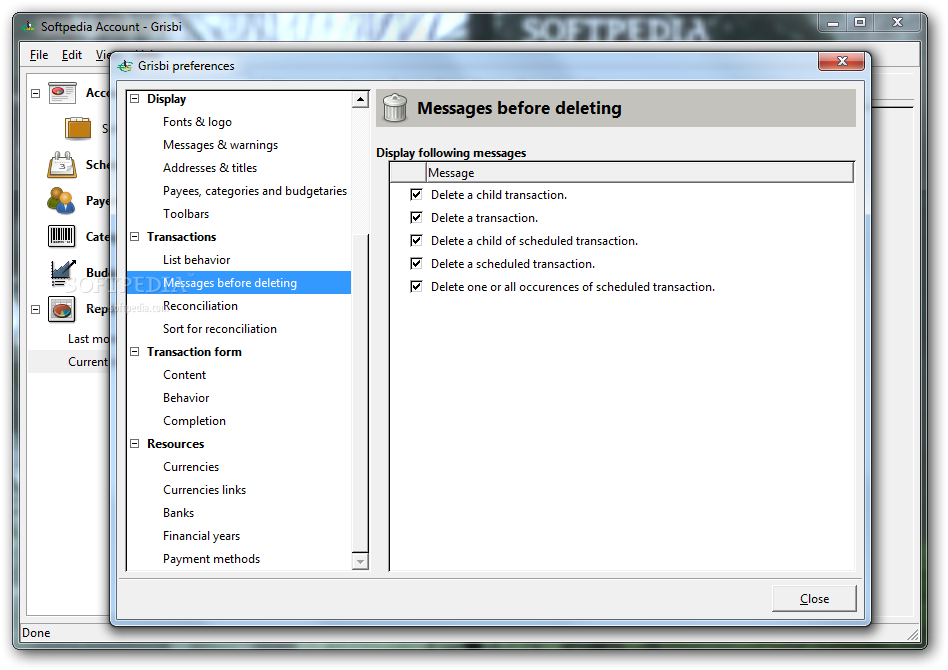
Task: Click the Grisbi app icon in the main window title bar
Action: (x=28, y=27)
